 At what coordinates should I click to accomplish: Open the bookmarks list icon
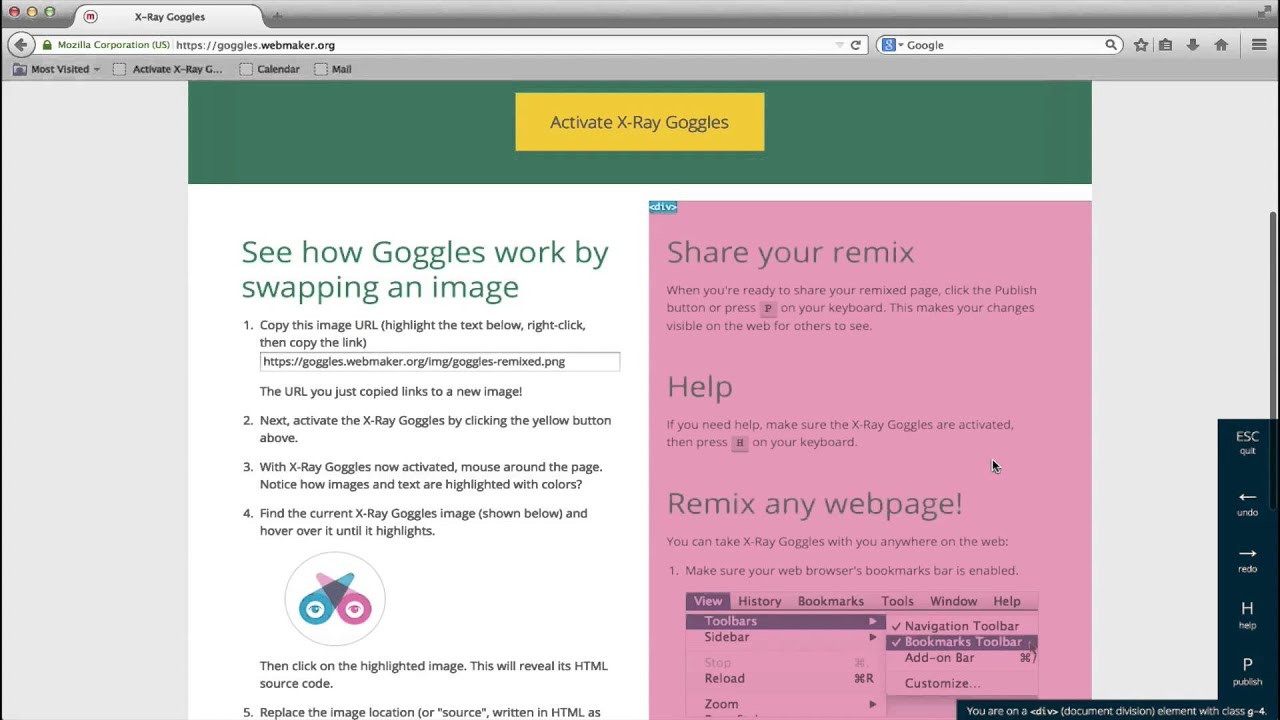(1166, 45)
